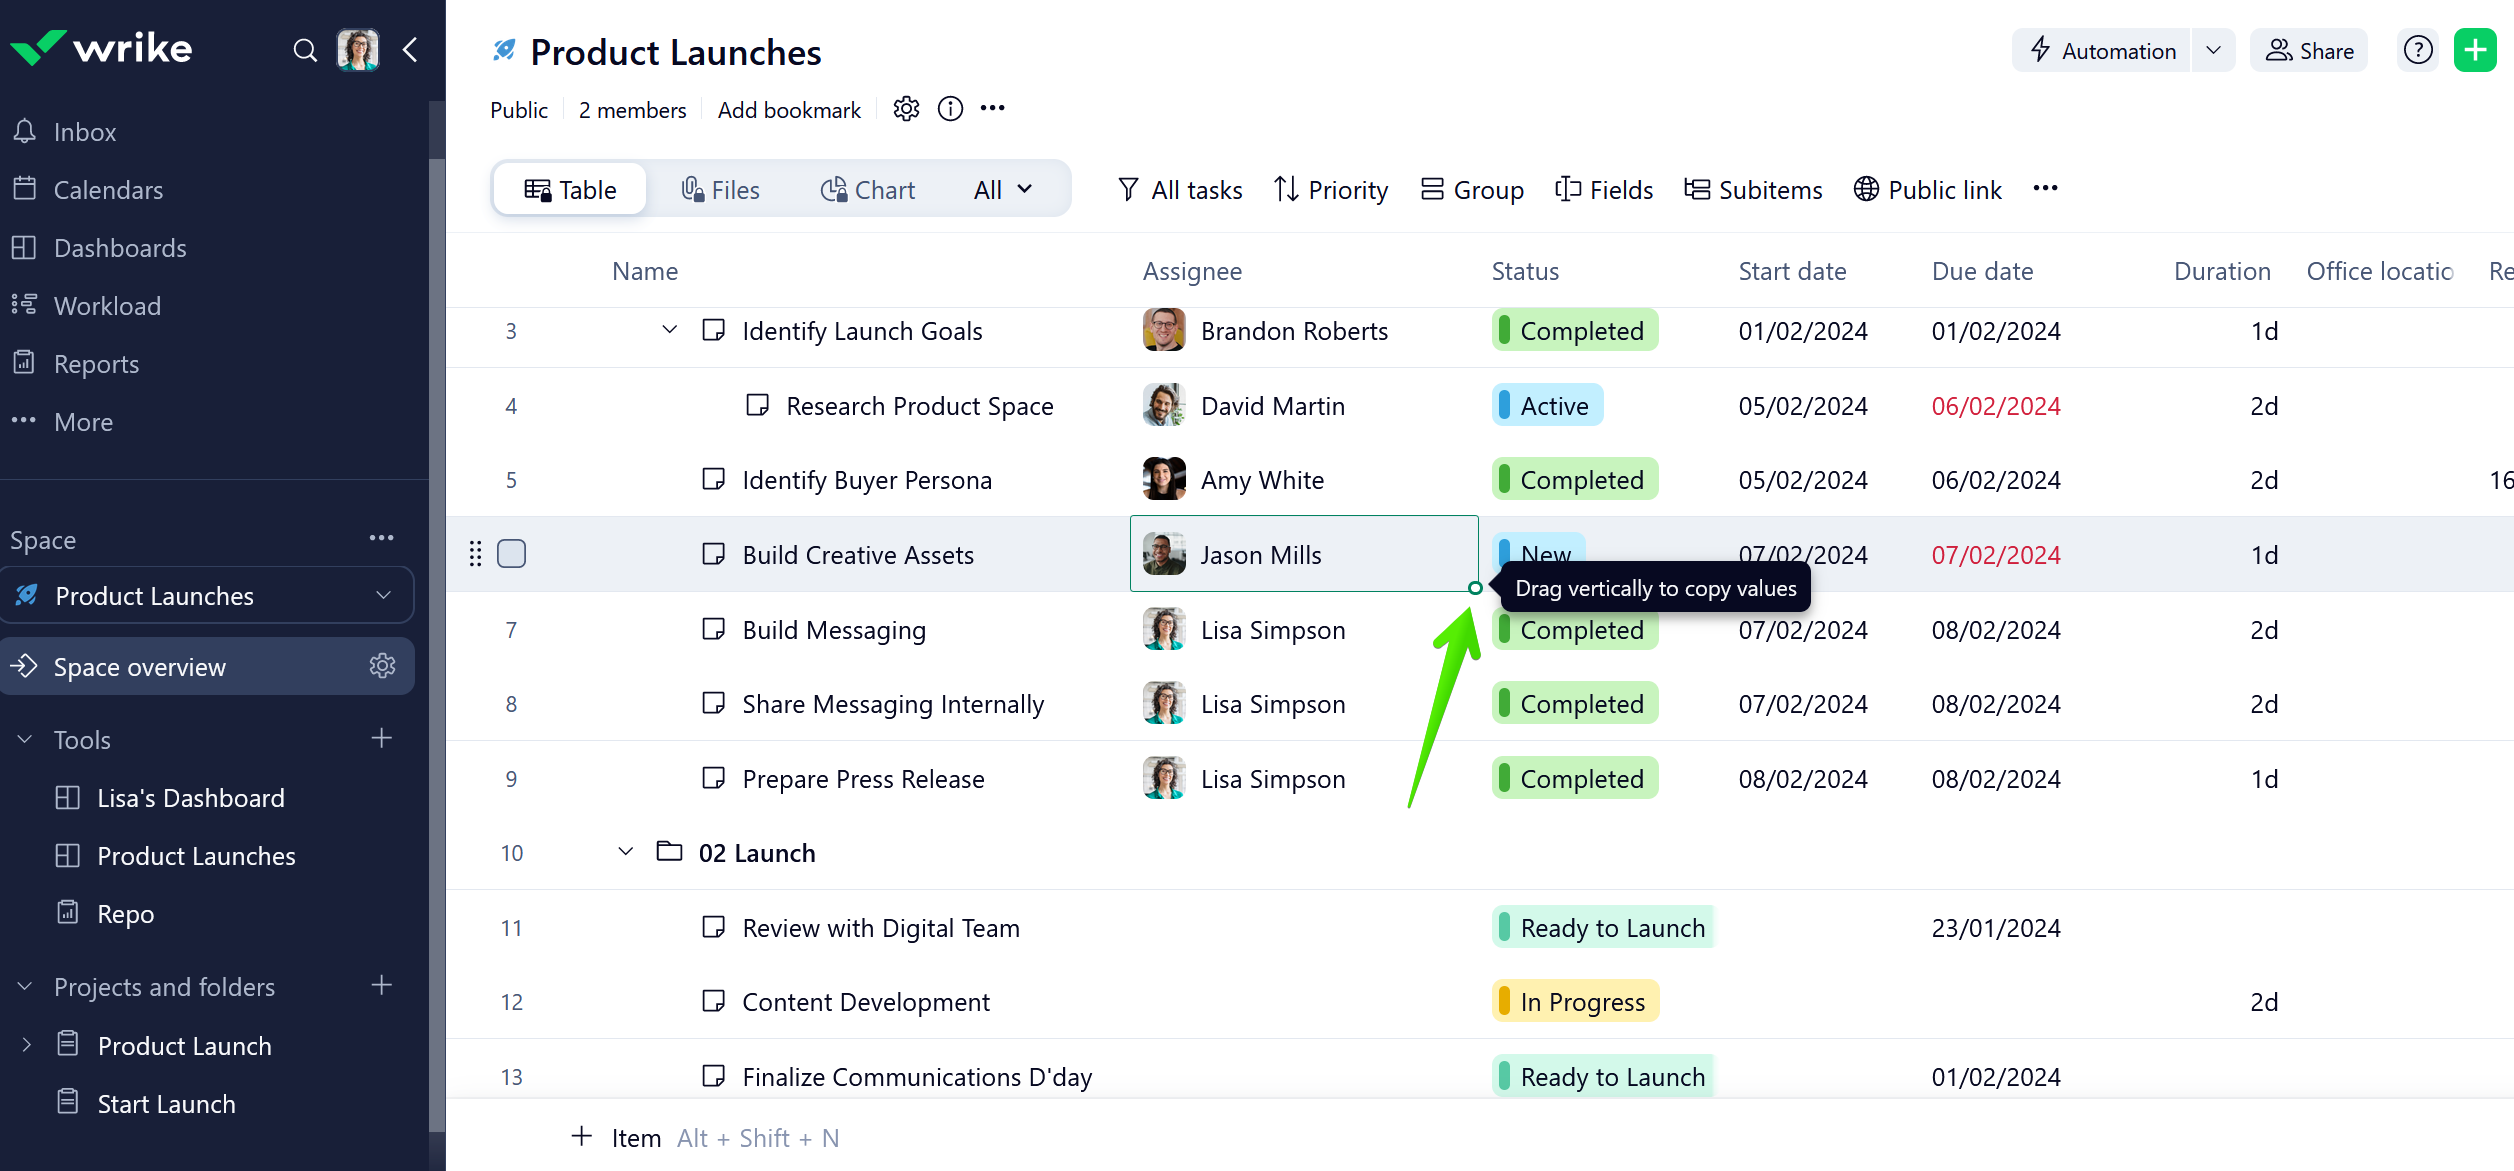Open the space settings gear icon in header
The height and width of the screenshot is (1171, 2514).
coord(906,109)
